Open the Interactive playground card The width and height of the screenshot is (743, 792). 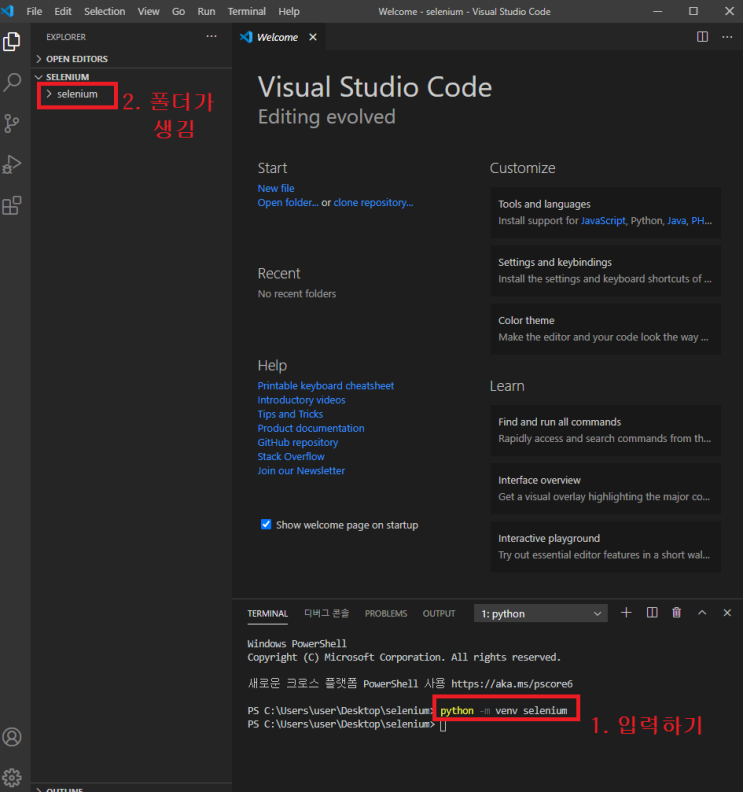tap(605, 547)
